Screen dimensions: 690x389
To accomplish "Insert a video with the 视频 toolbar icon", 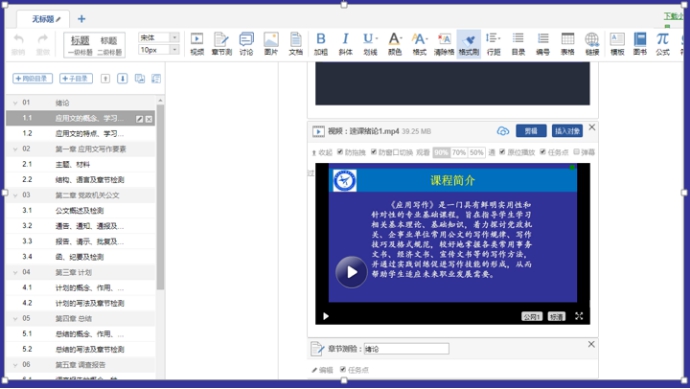I will coord(197,44).
